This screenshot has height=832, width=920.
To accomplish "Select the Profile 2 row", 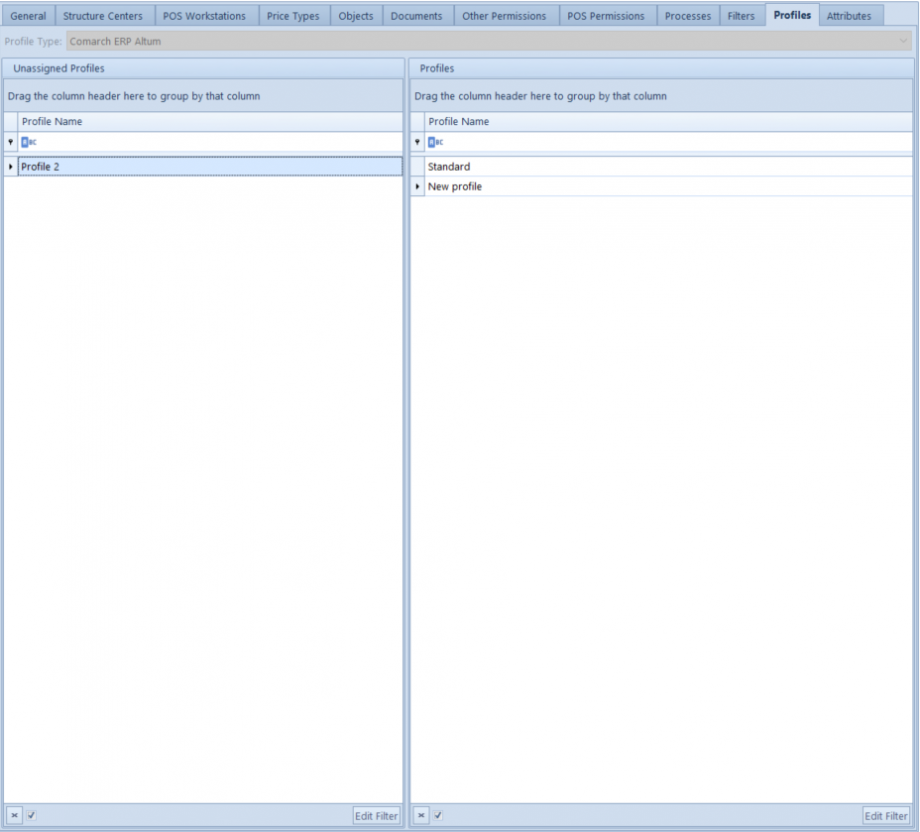I will [x=210, y=167].
